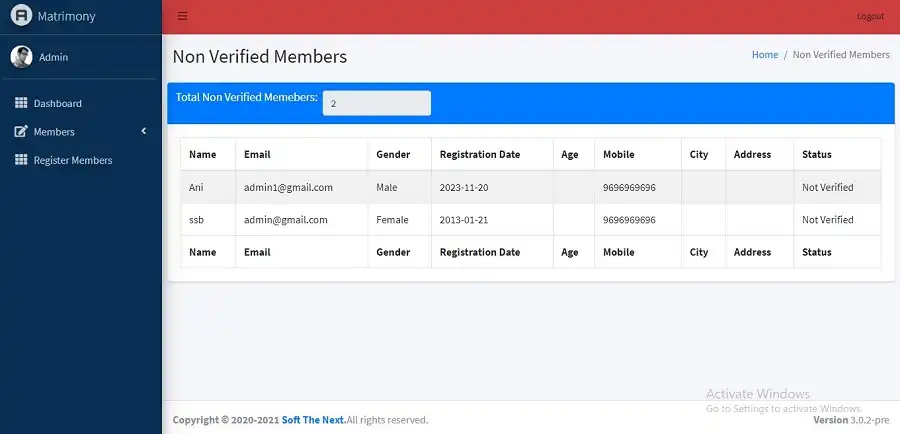
Task: Click the Members edit icon in sidebar
Action: [x=21, y=132]
